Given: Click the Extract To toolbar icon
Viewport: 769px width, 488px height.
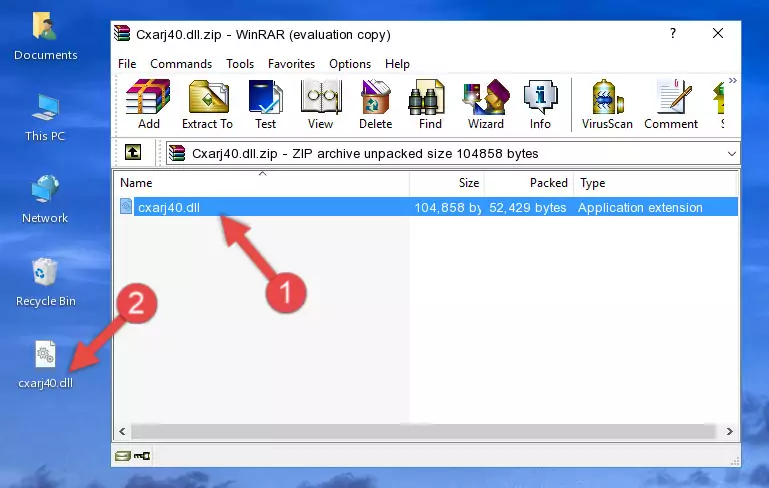Looking at the screenshot, I should [207, 104].
